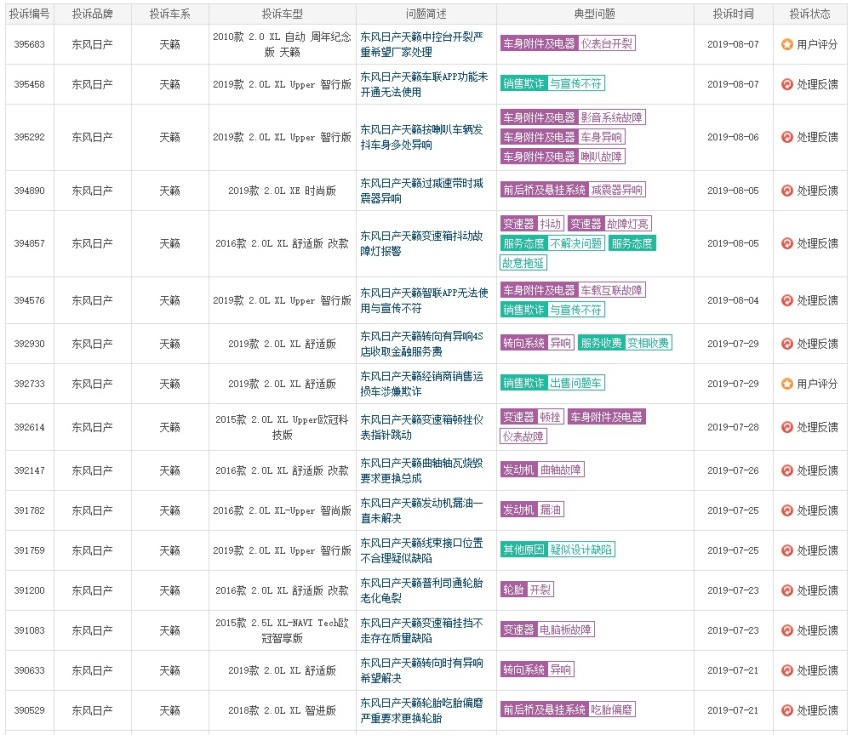The image size is (852, 735).
Task: Click the 车身异响 problem tag
Action: click(601, 137)
